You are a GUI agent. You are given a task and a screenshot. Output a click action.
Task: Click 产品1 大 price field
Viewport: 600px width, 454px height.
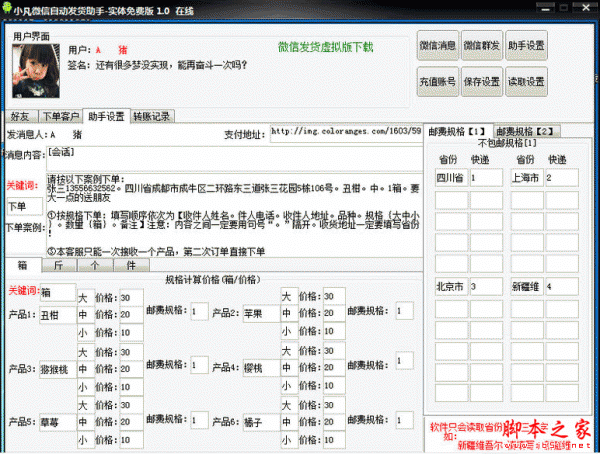tap(131, 298)
